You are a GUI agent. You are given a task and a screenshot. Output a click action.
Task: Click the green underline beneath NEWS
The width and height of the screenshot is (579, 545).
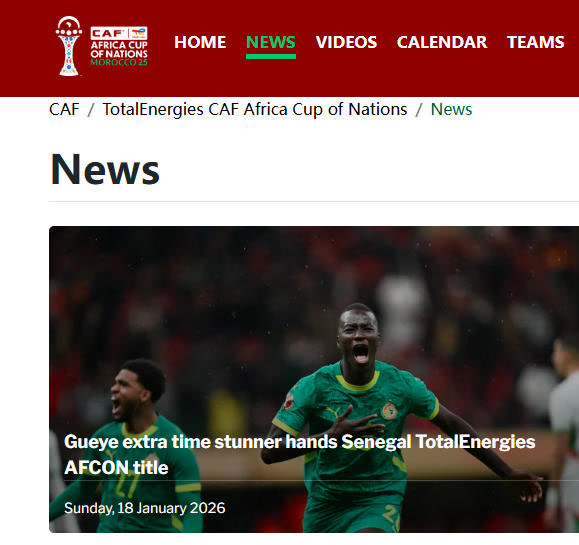[271, 56]
